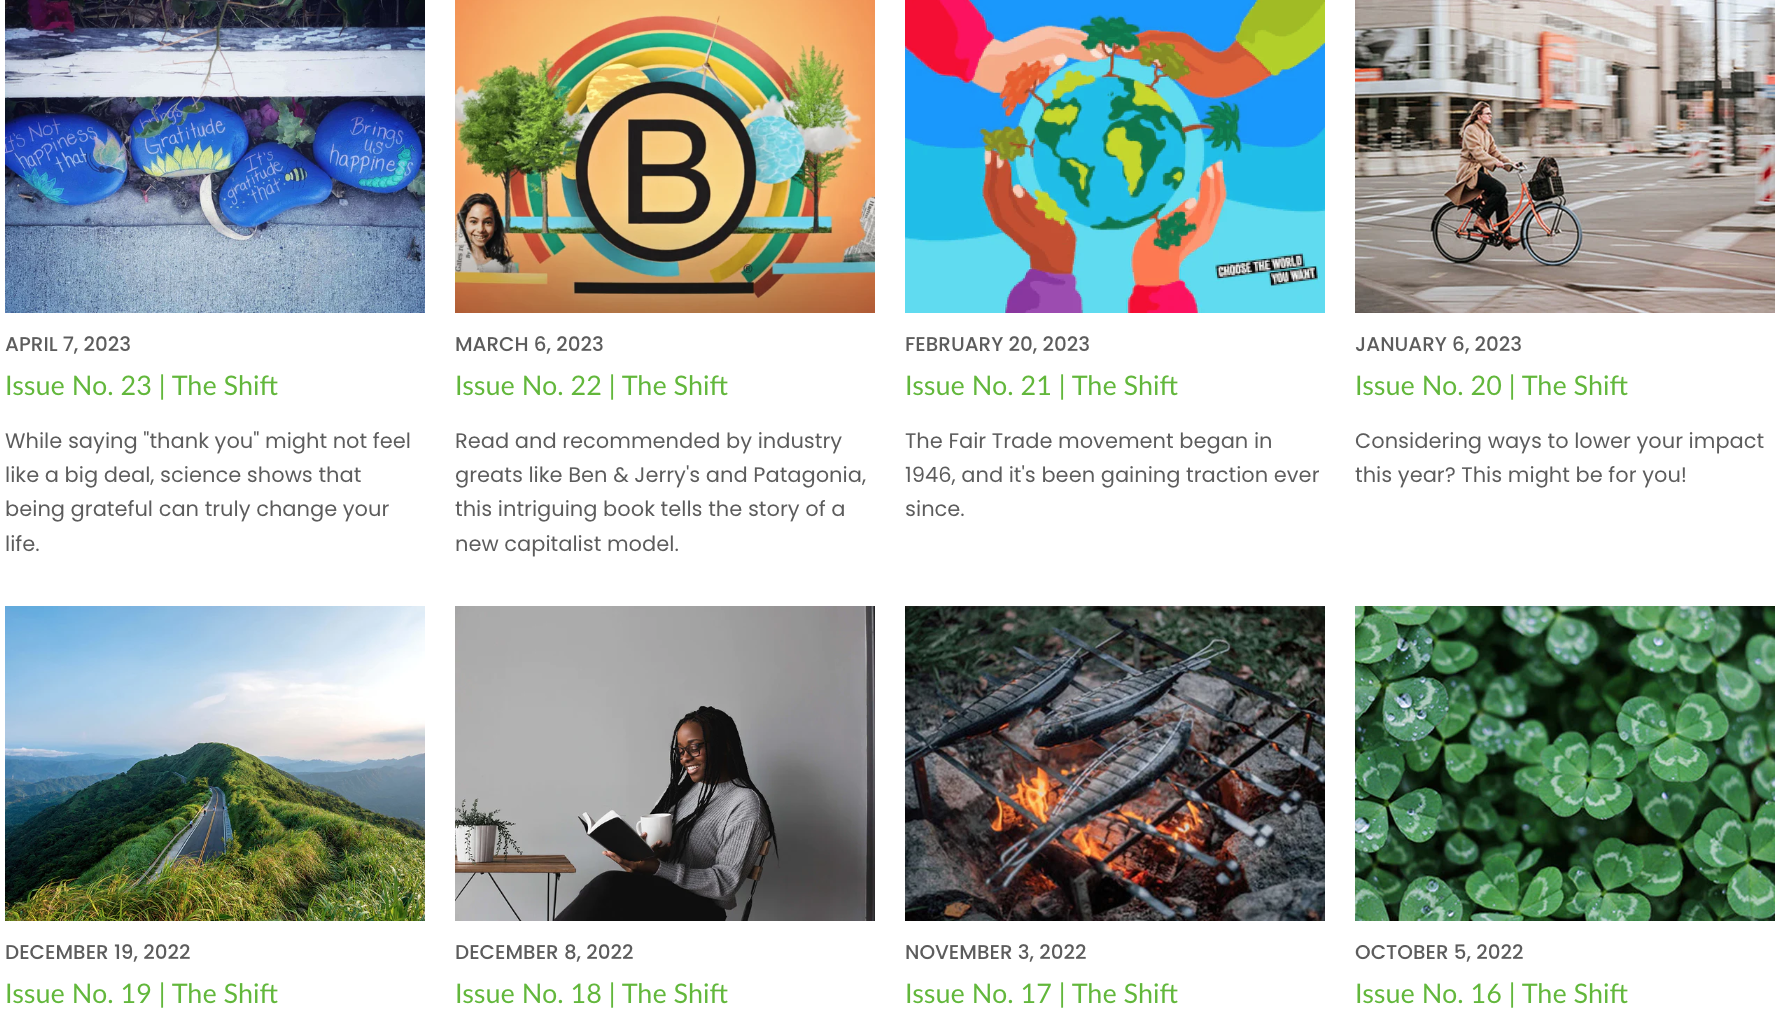Open the Issue No. 18 | The Shift link
This screenshot has width=1777, height=1022.
point(591,994)
